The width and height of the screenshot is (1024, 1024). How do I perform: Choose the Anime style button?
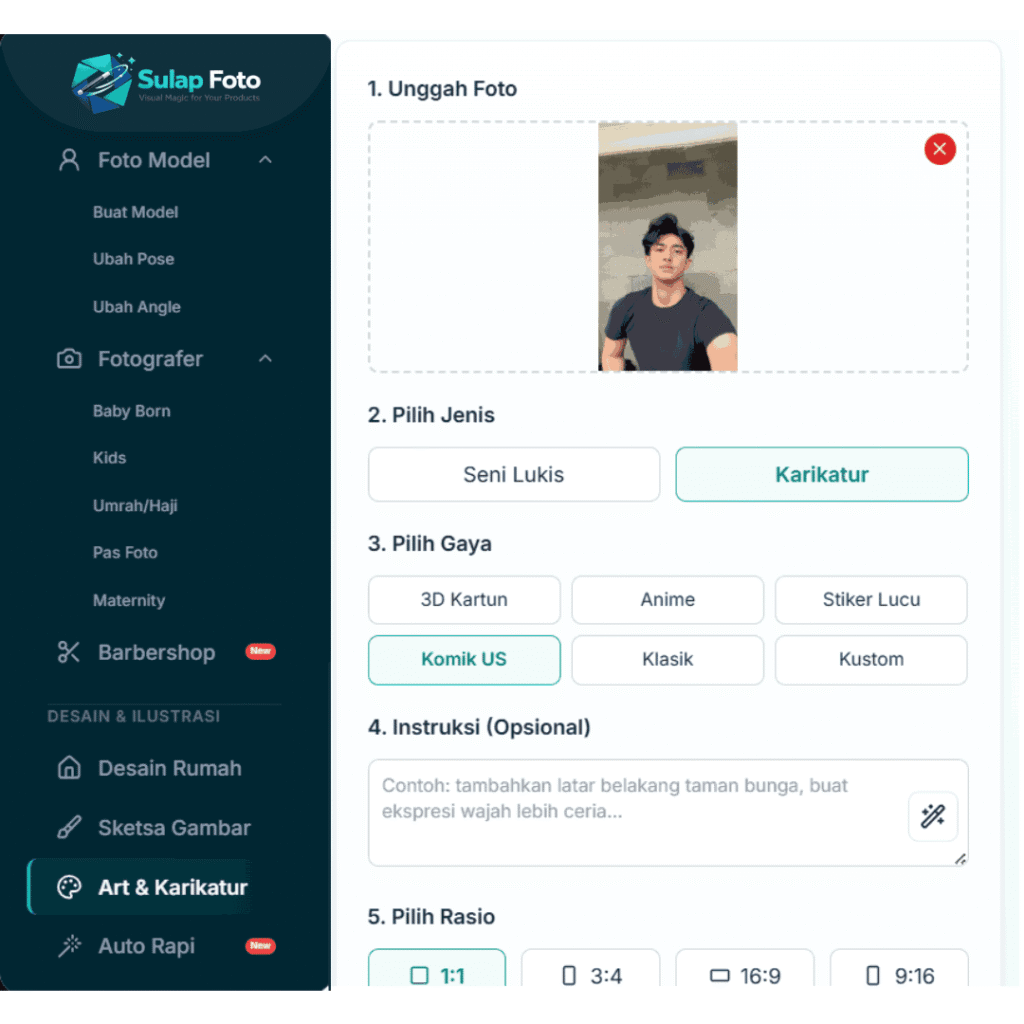tap(667, 600)
